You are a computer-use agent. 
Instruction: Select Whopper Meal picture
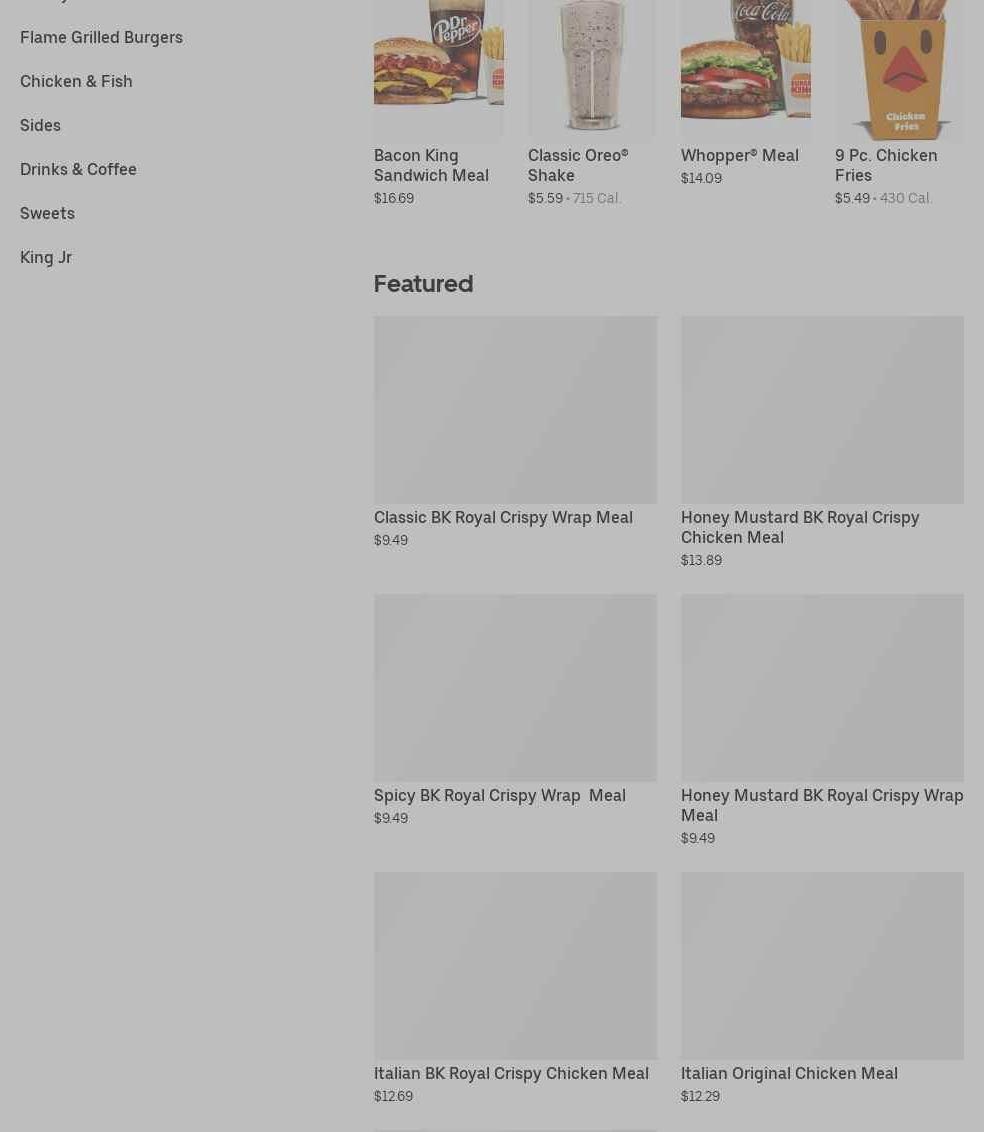pyautogui.click(x=746, y=69)
